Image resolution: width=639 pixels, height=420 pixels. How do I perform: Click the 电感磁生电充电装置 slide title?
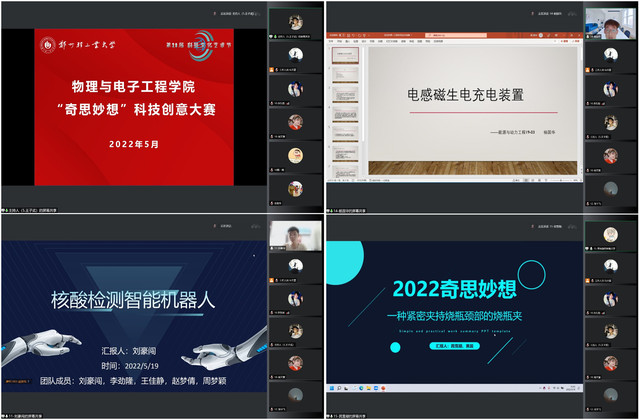pyautogui.click(x=465, y=96)
